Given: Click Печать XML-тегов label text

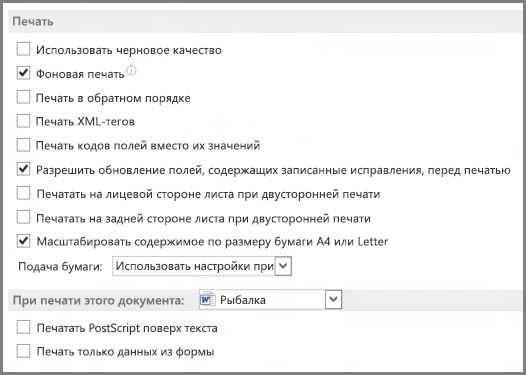Looking at the screenshot, I should tap(85, 121).
